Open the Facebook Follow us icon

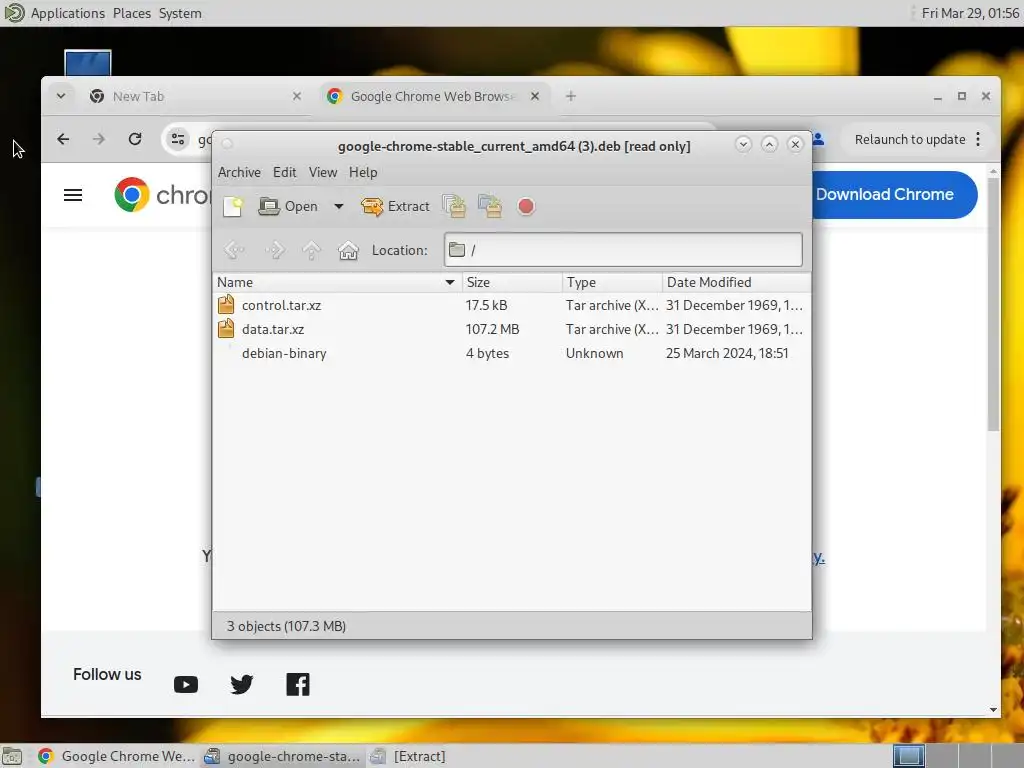pyautogui.click(x=298, y=684)
